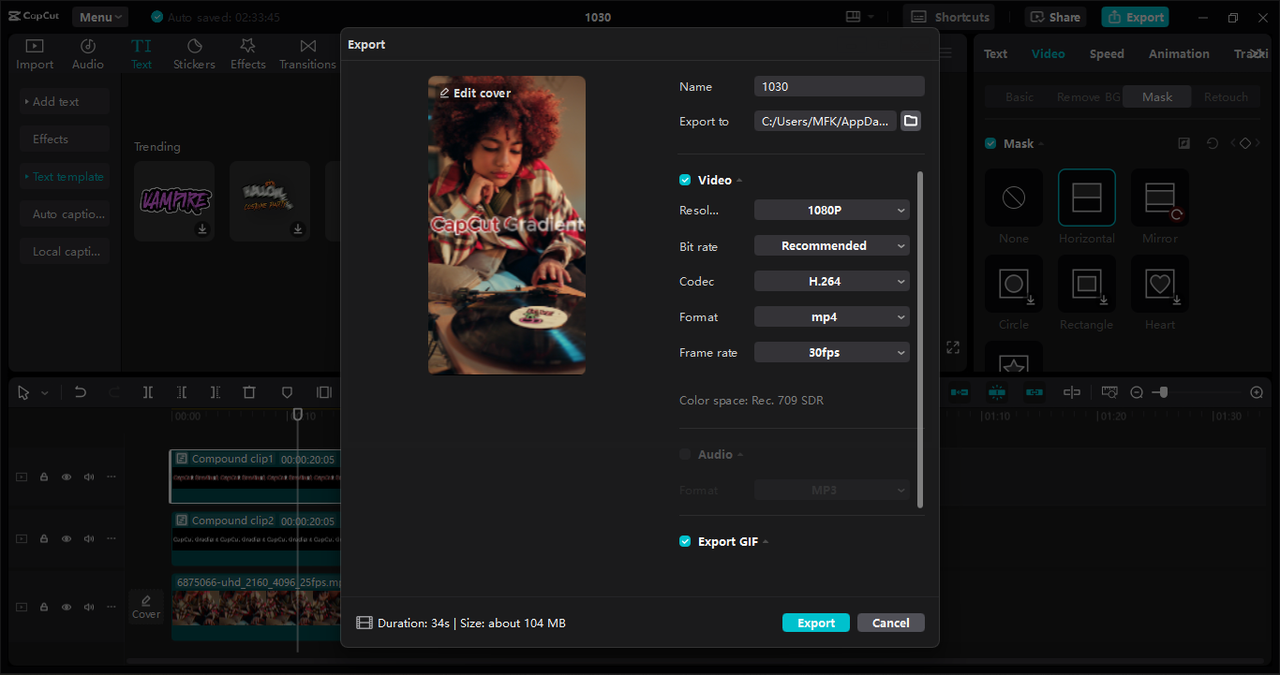
Task: Undo the last timeline edit
Action: pos(80,393)
